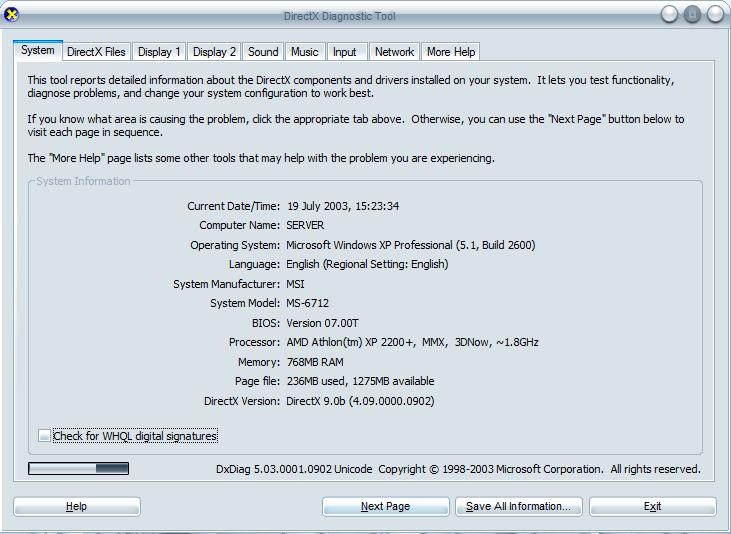
Task: Click the DirectX icon in the title bar
Action: (11, 14)
